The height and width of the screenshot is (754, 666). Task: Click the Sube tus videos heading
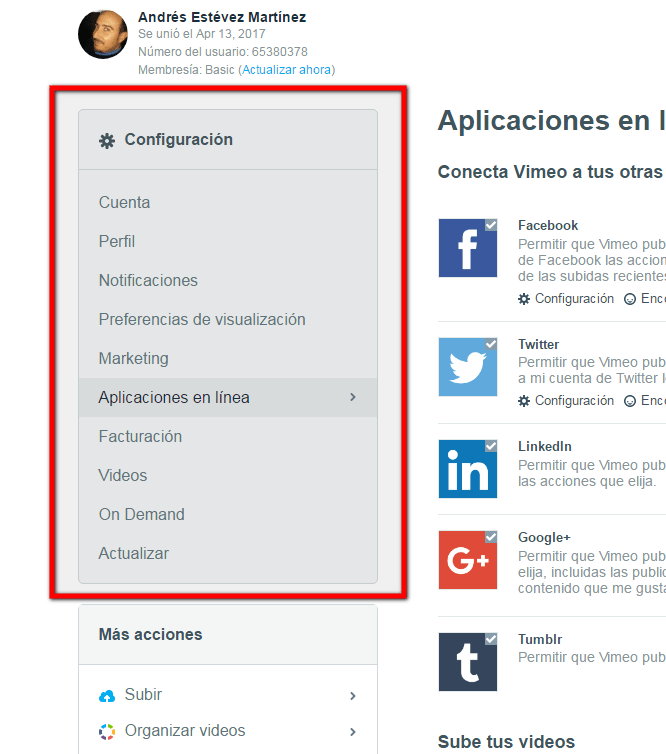(x=506, y=741)
